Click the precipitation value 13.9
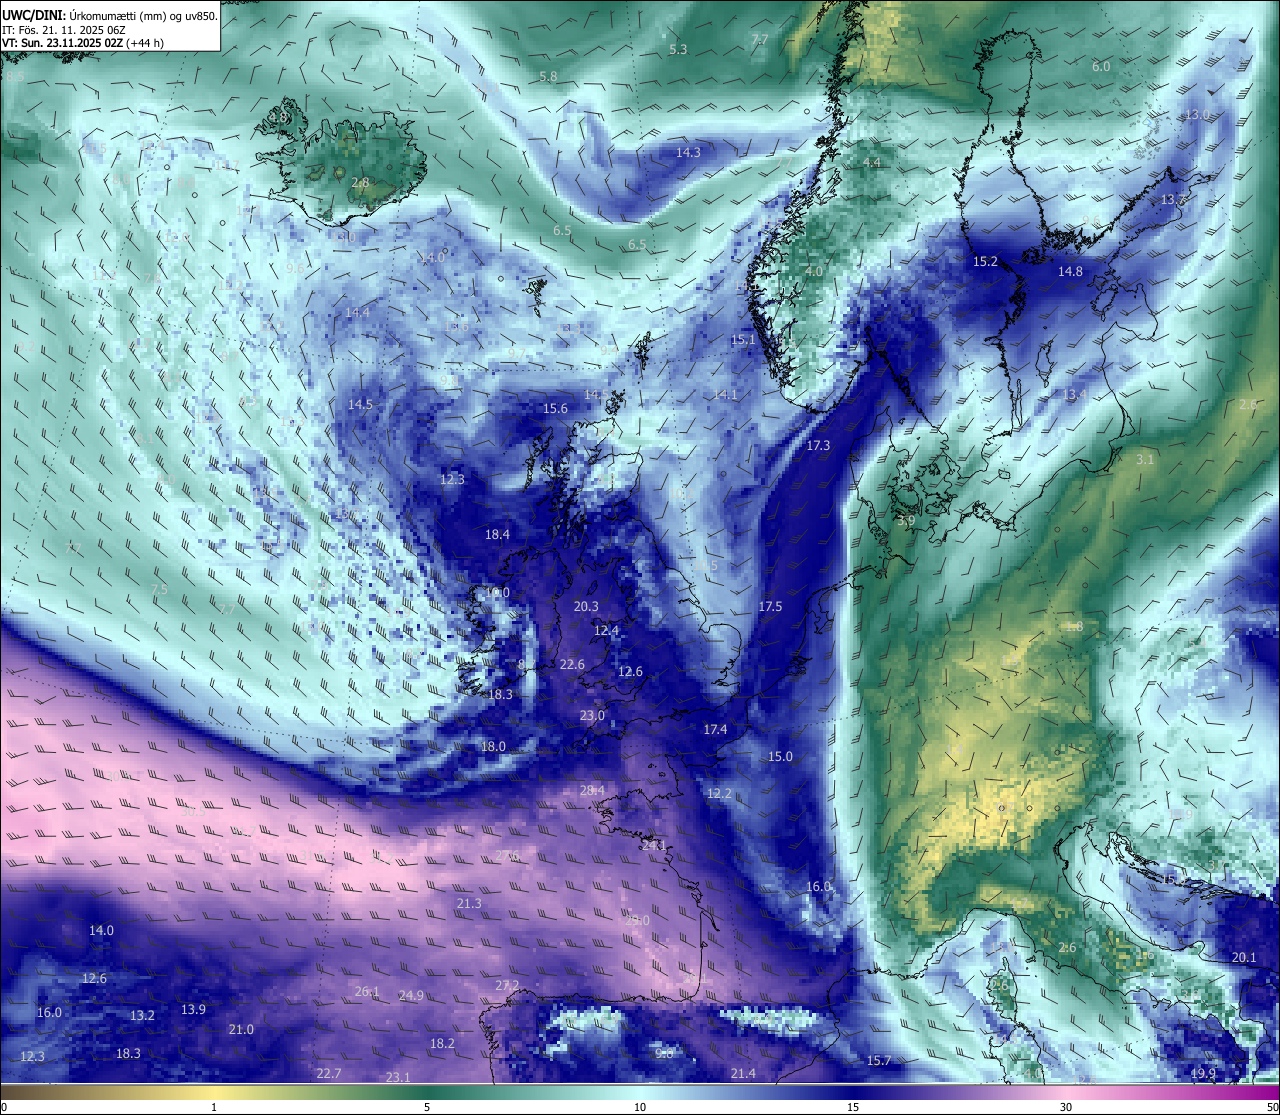This screenshot has height=1115, width=1280. [193, 1009]
